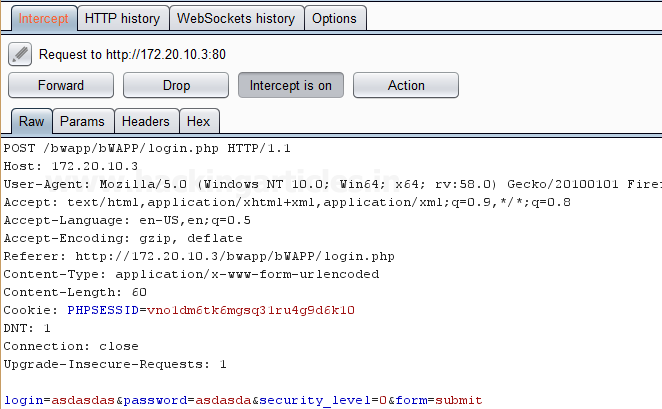This screenshot has width=662, height=409.
Task: View the request in Hex tab
Action: pos(199,121)
